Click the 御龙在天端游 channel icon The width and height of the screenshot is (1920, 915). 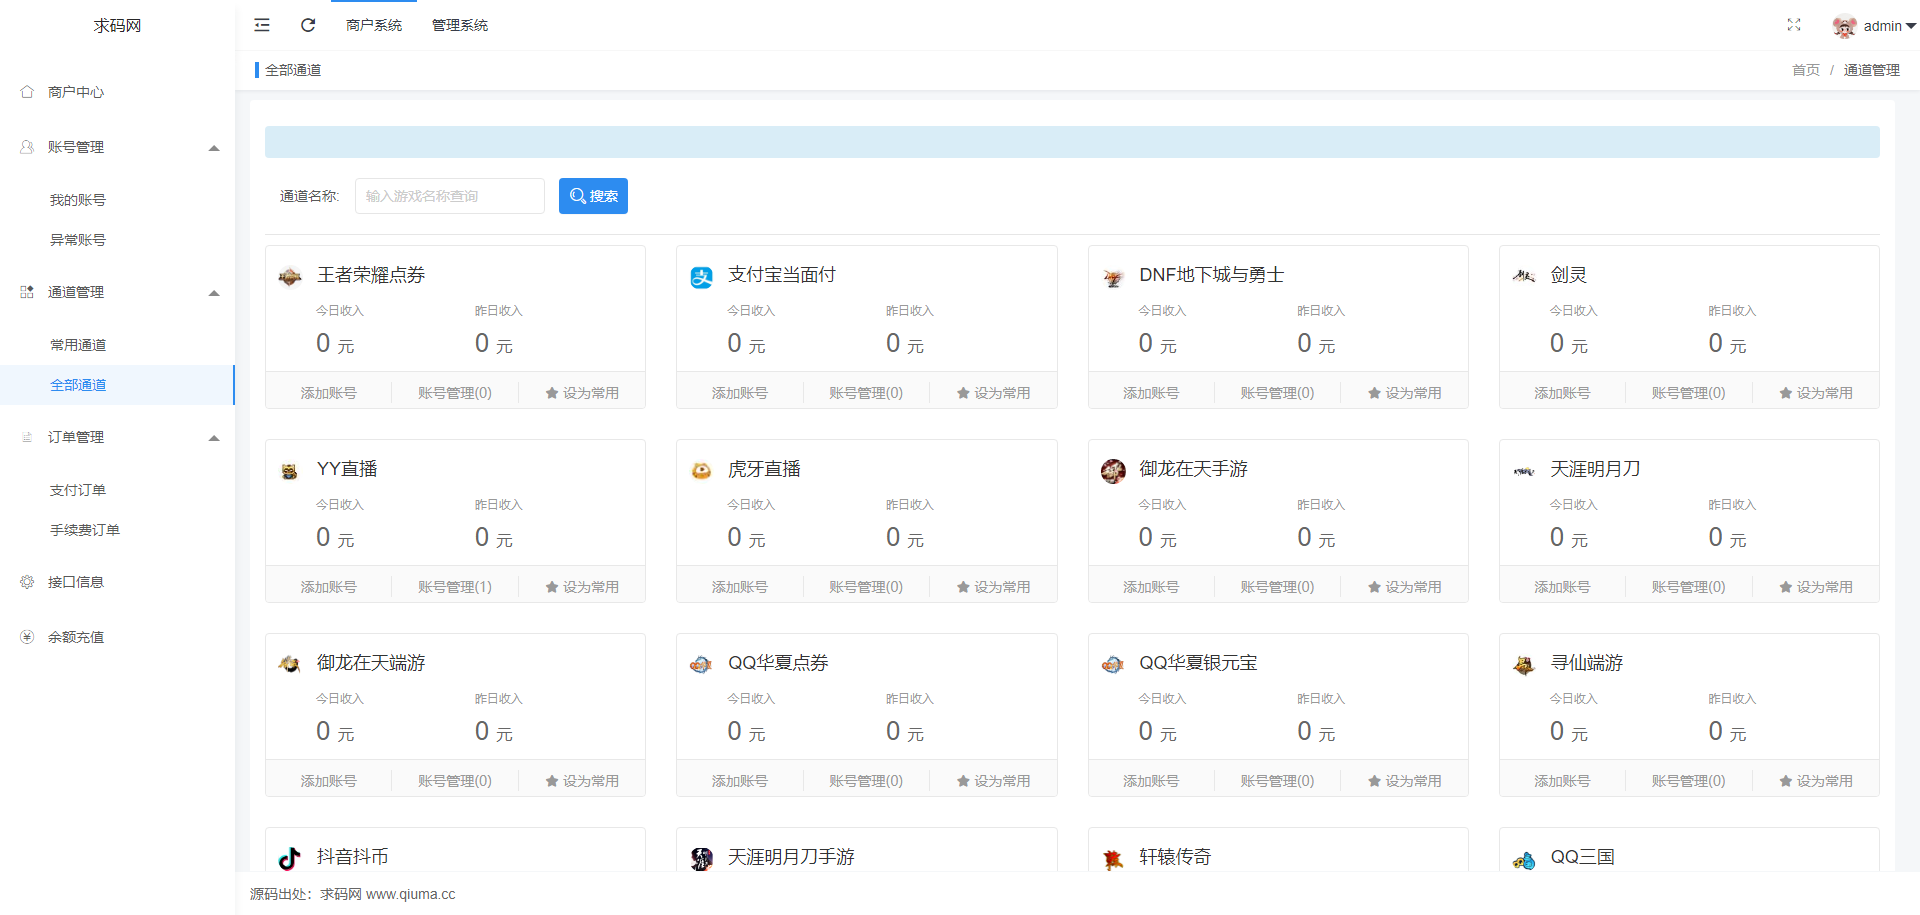(290, 665)
